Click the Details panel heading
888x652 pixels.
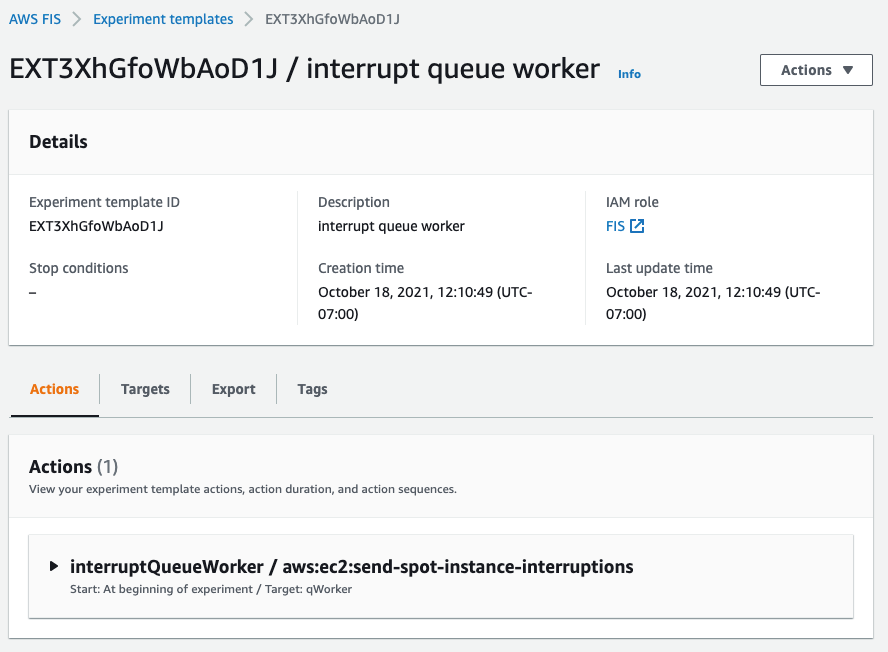tap(57, 141)
